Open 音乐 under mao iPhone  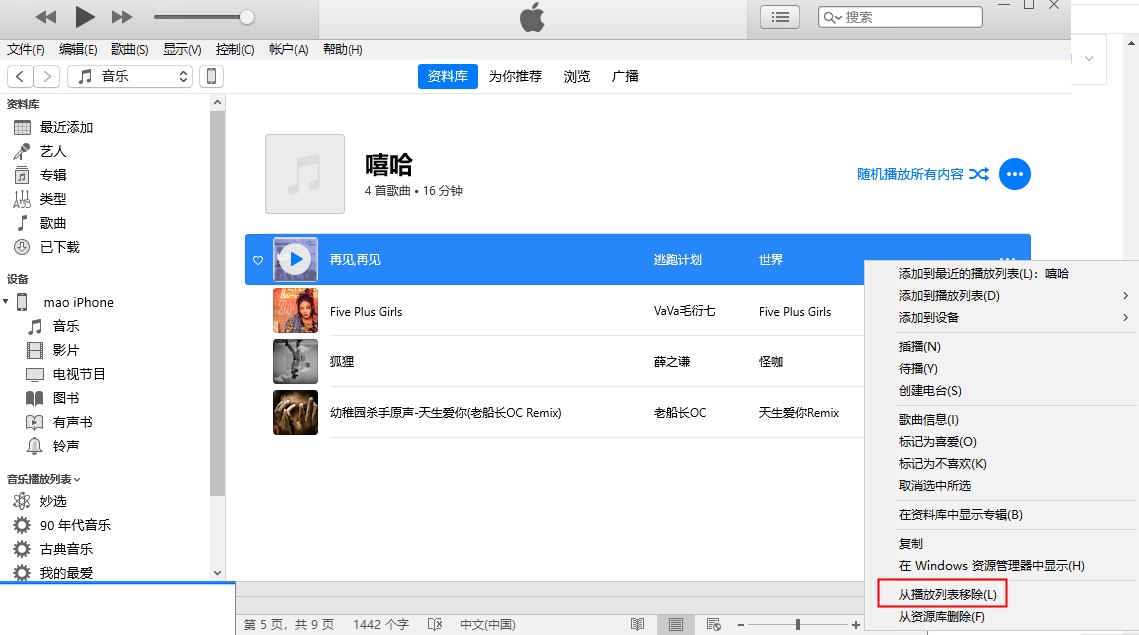click(65, 326)
